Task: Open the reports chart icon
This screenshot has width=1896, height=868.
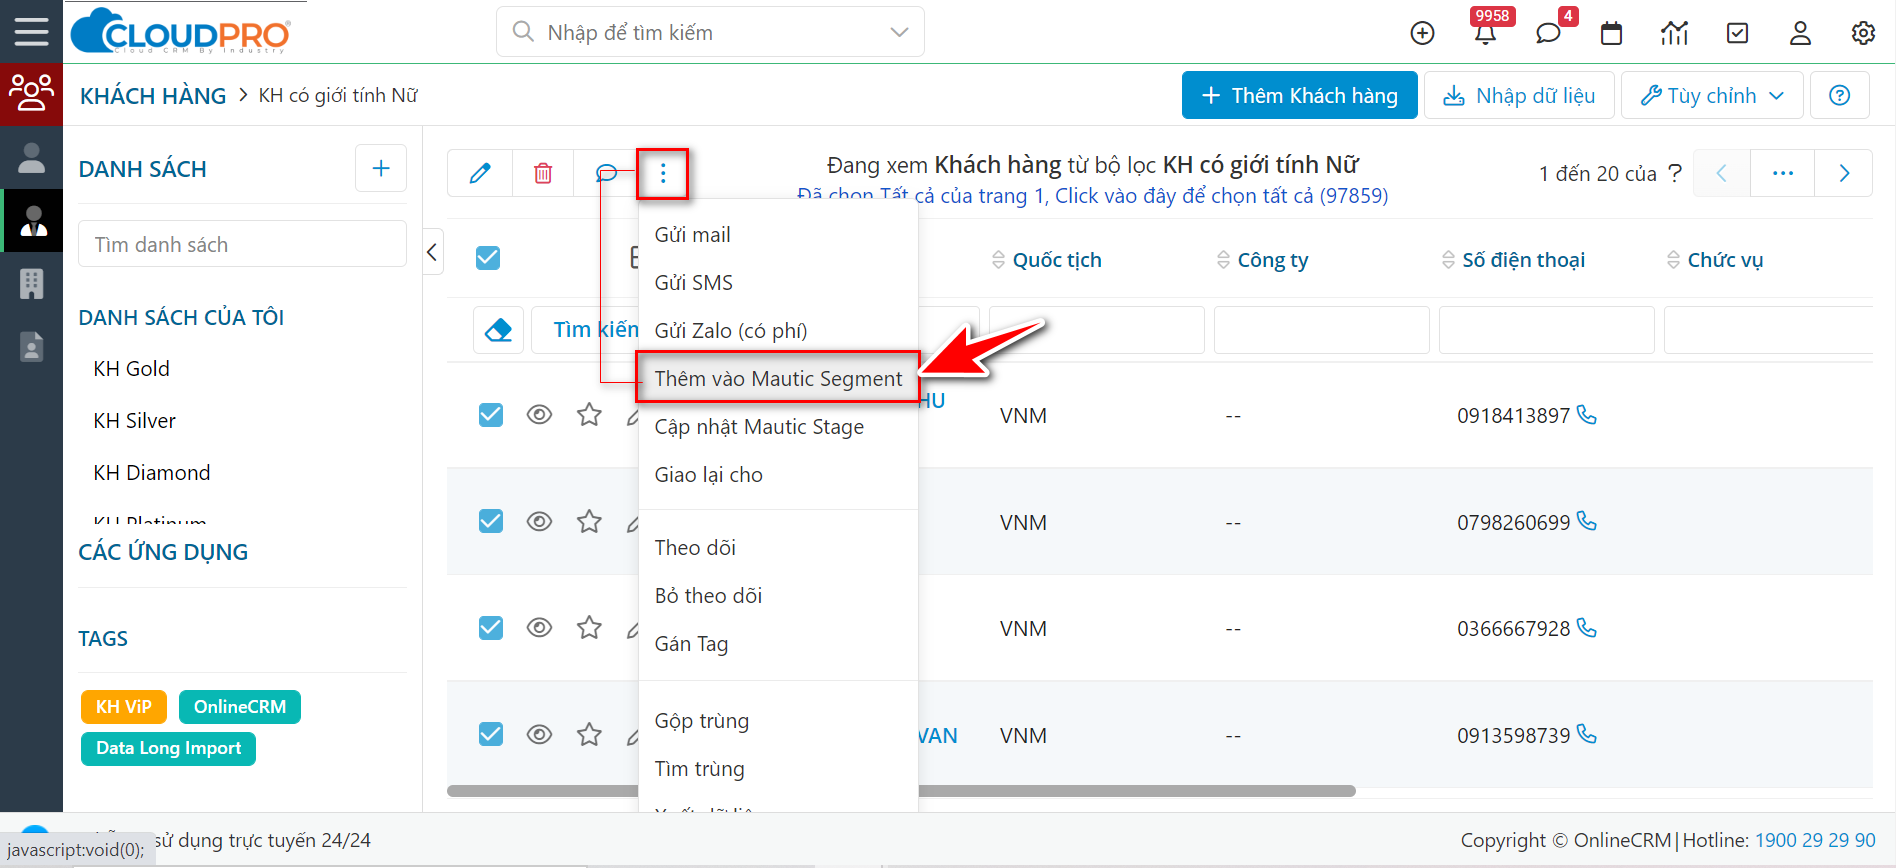Action: point(1674,33)
